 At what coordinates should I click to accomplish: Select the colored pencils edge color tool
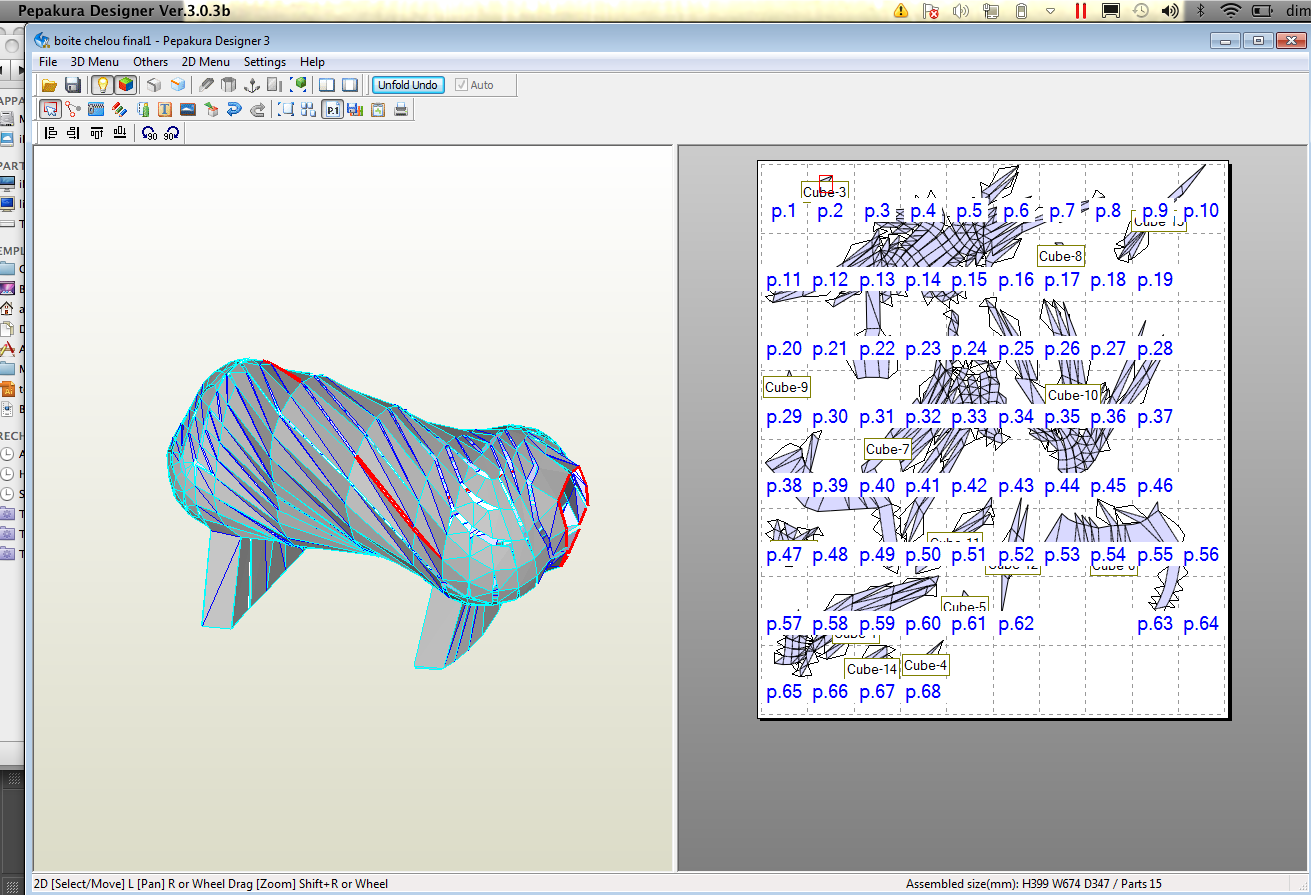pos(118,109)
